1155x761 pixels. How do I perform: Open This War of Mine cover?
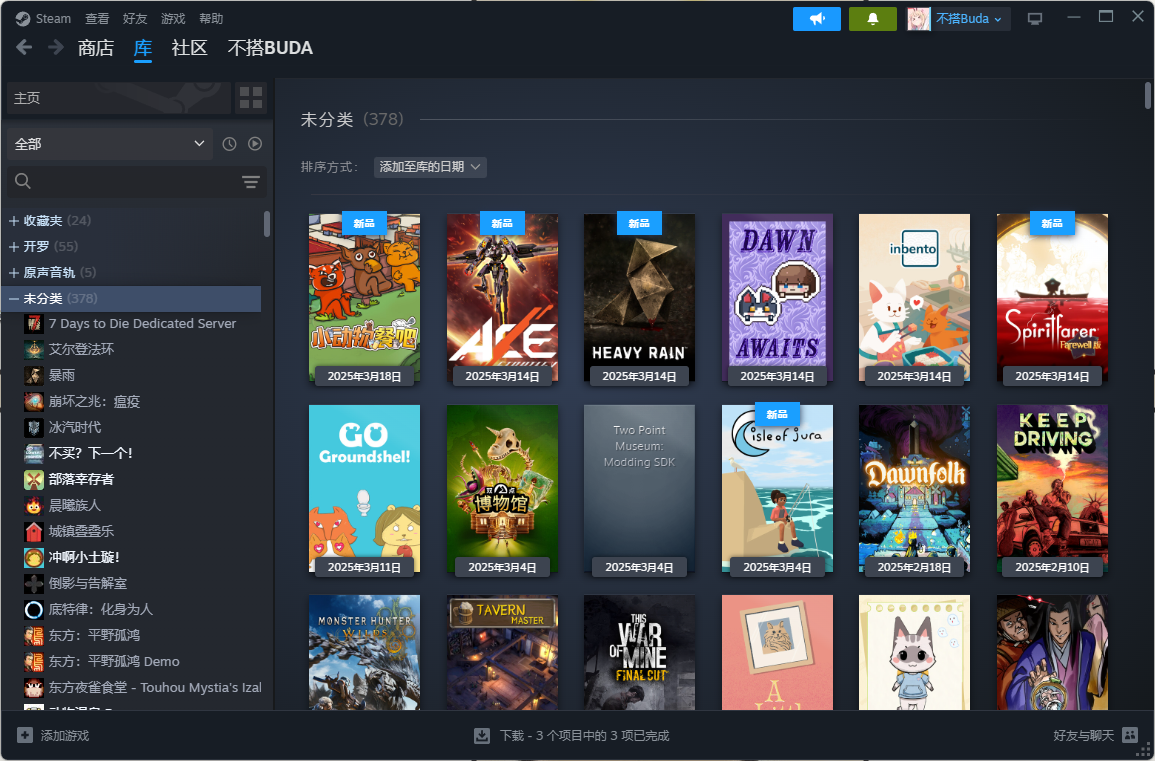tap(639, 653)
